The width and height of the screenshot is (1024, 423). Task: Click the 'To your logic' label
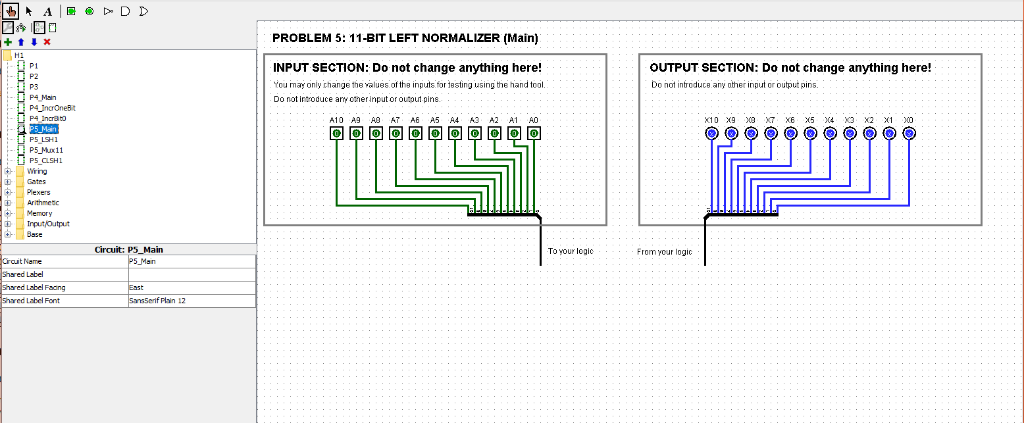[570, 251]
